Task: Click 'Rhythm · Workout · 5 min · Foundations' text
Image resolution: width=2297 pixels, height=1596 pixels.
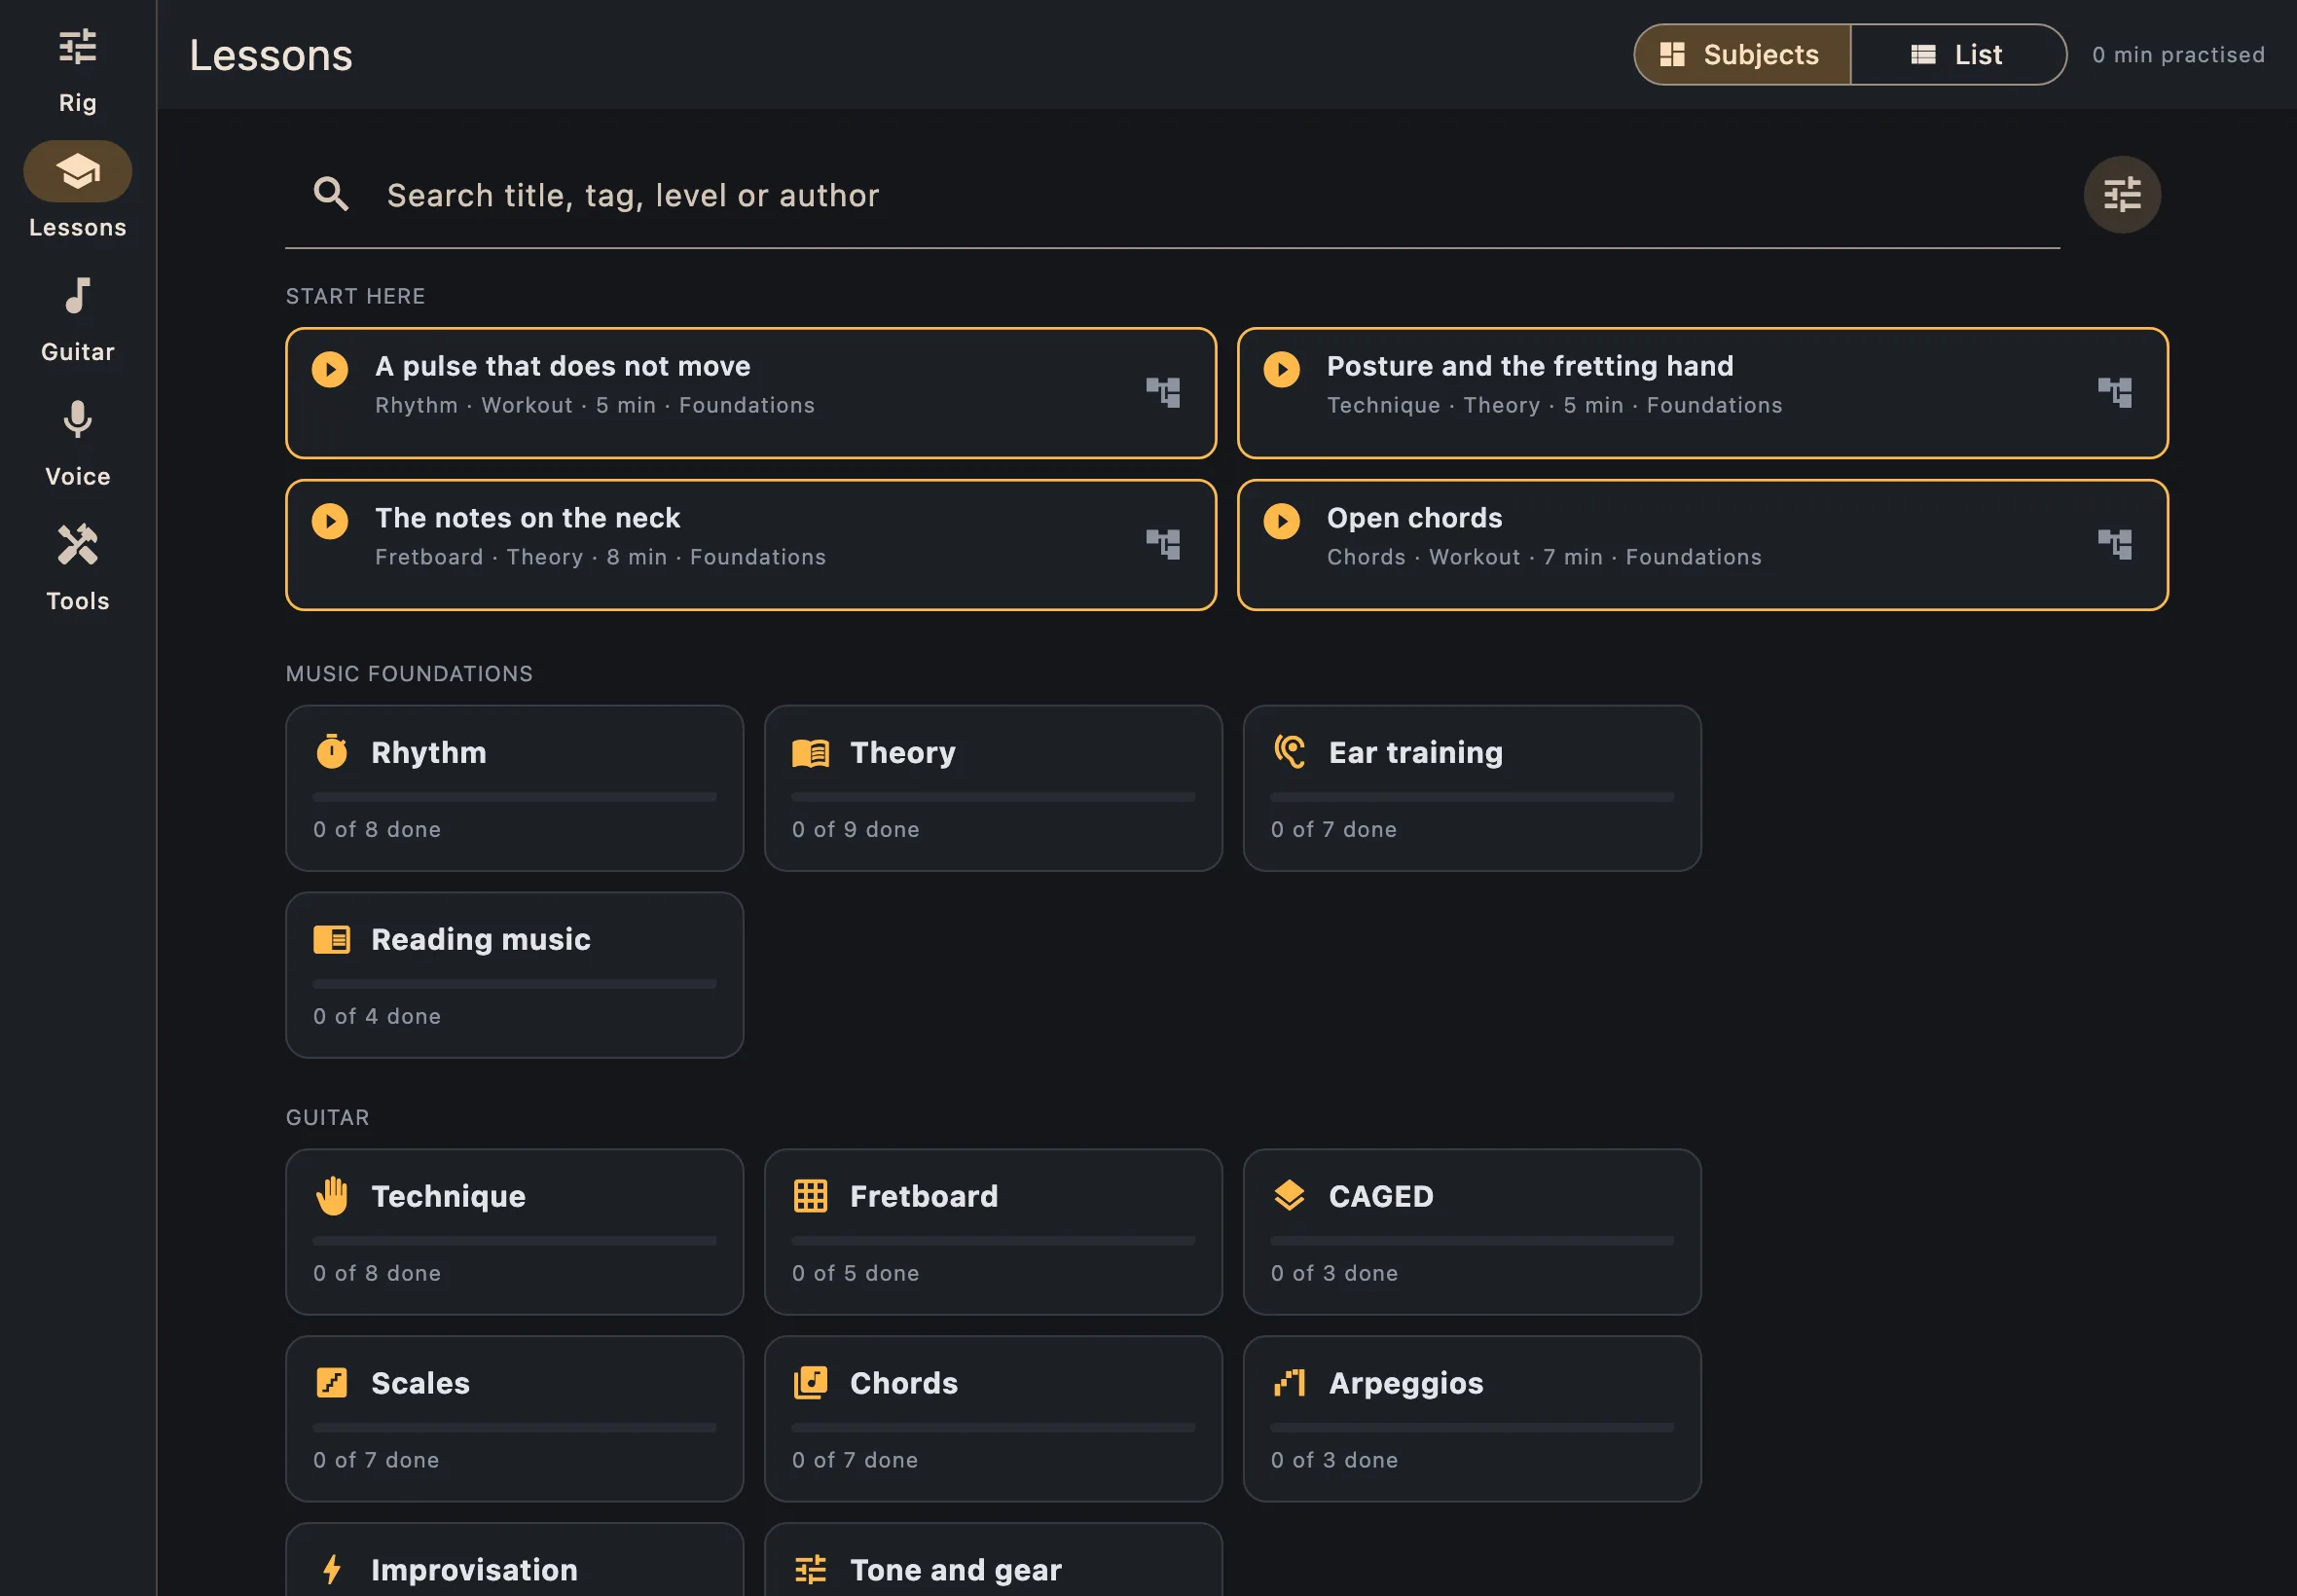Action: 595,405
